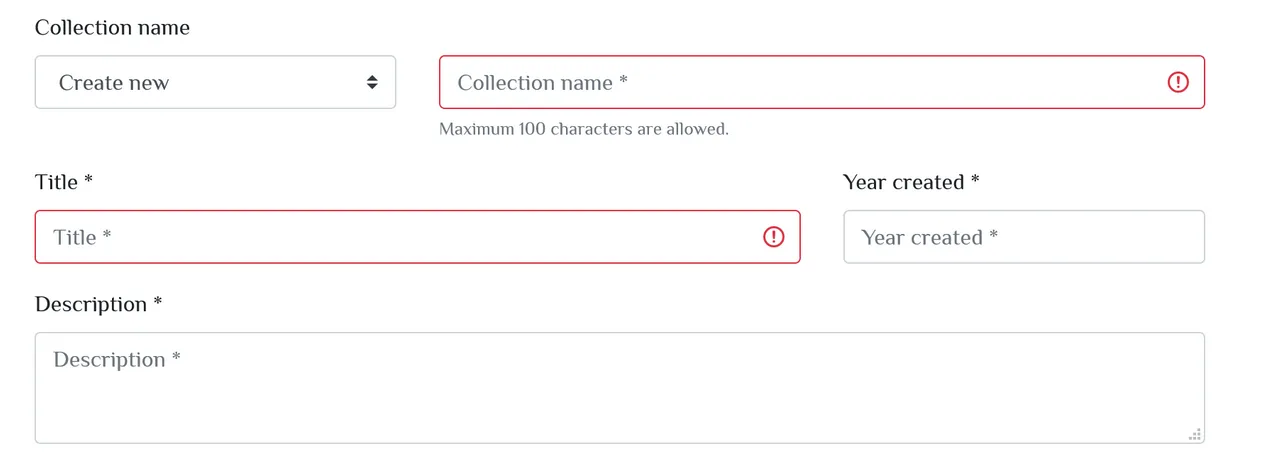Click the 'Create new' text in the selector
Image resolution: width=1280 pixels, height=464 pixels.
click(114, 83)
